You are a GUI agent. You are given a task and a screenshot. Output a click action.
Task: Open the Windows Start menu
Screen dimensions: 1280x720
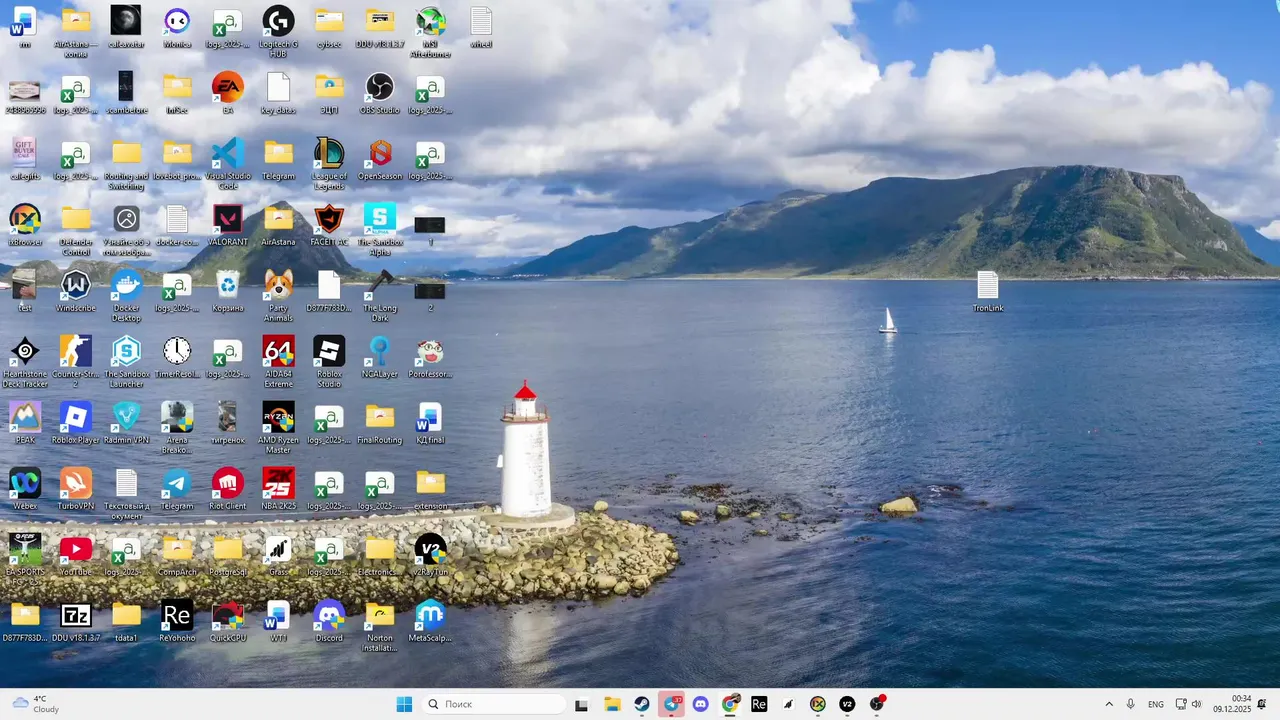pyautogui.click(x=404, y=704)
